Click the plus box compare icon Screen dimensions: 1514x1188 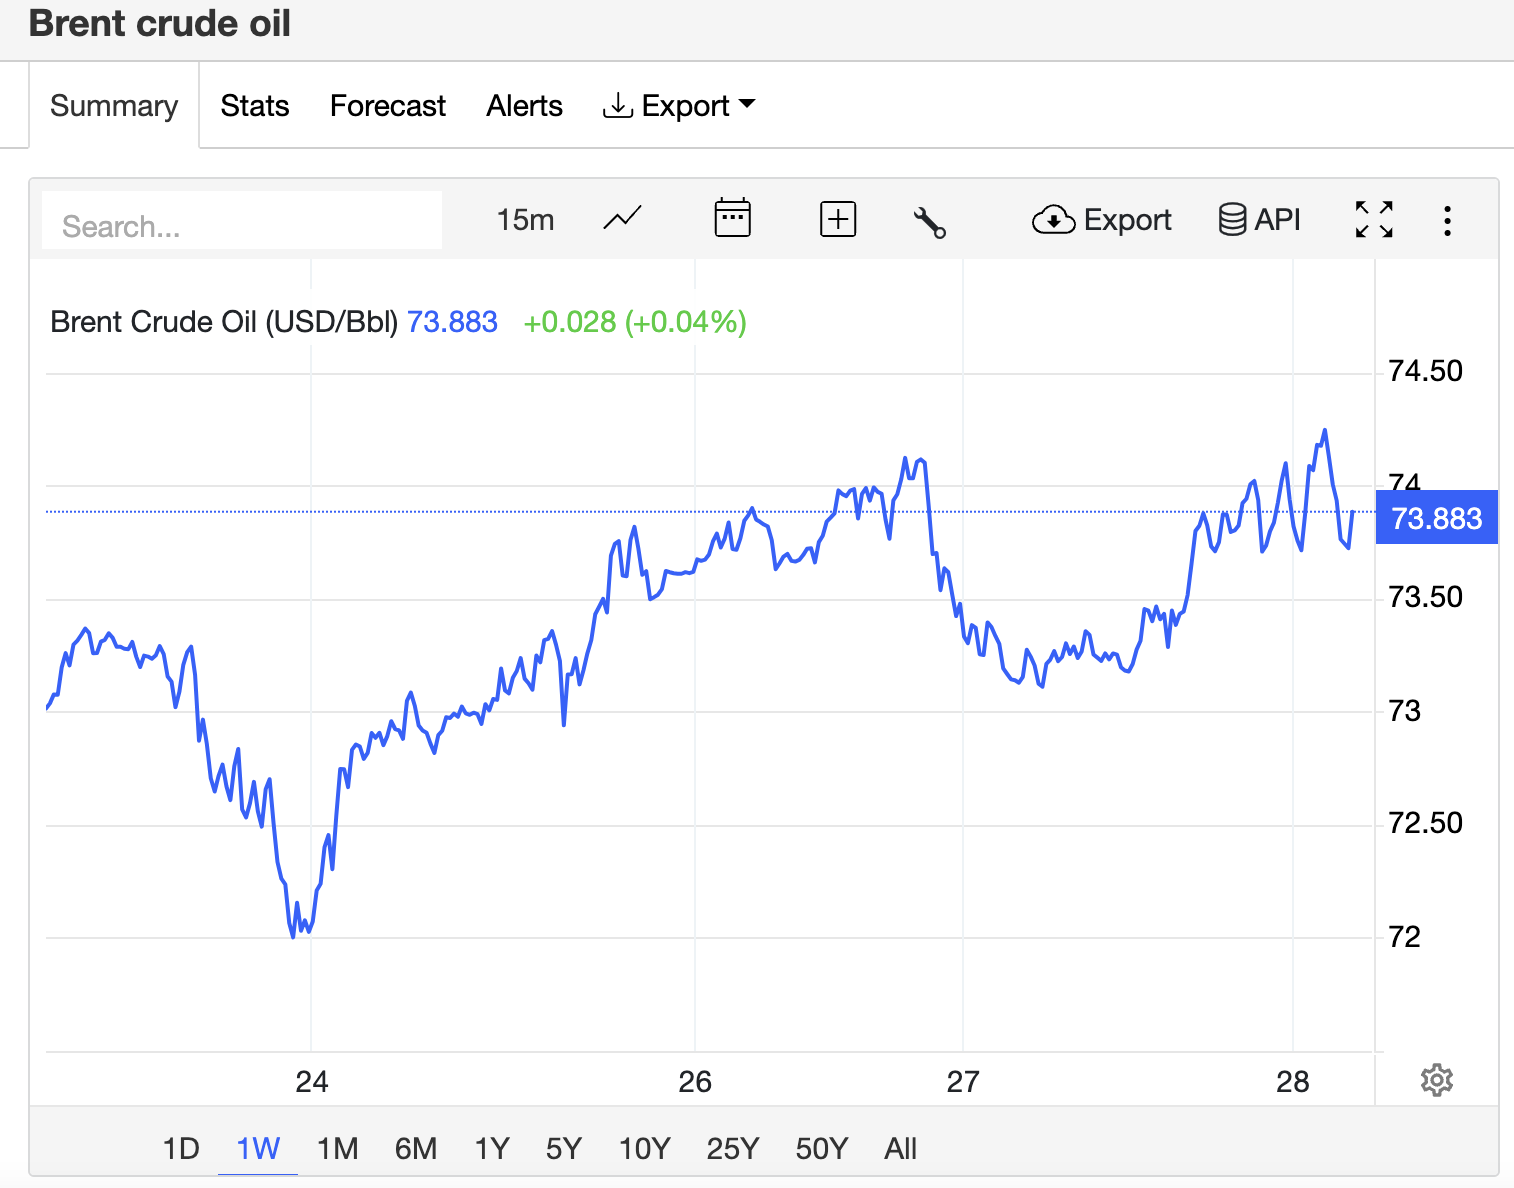pyautogui.click(x=838, y=219)
